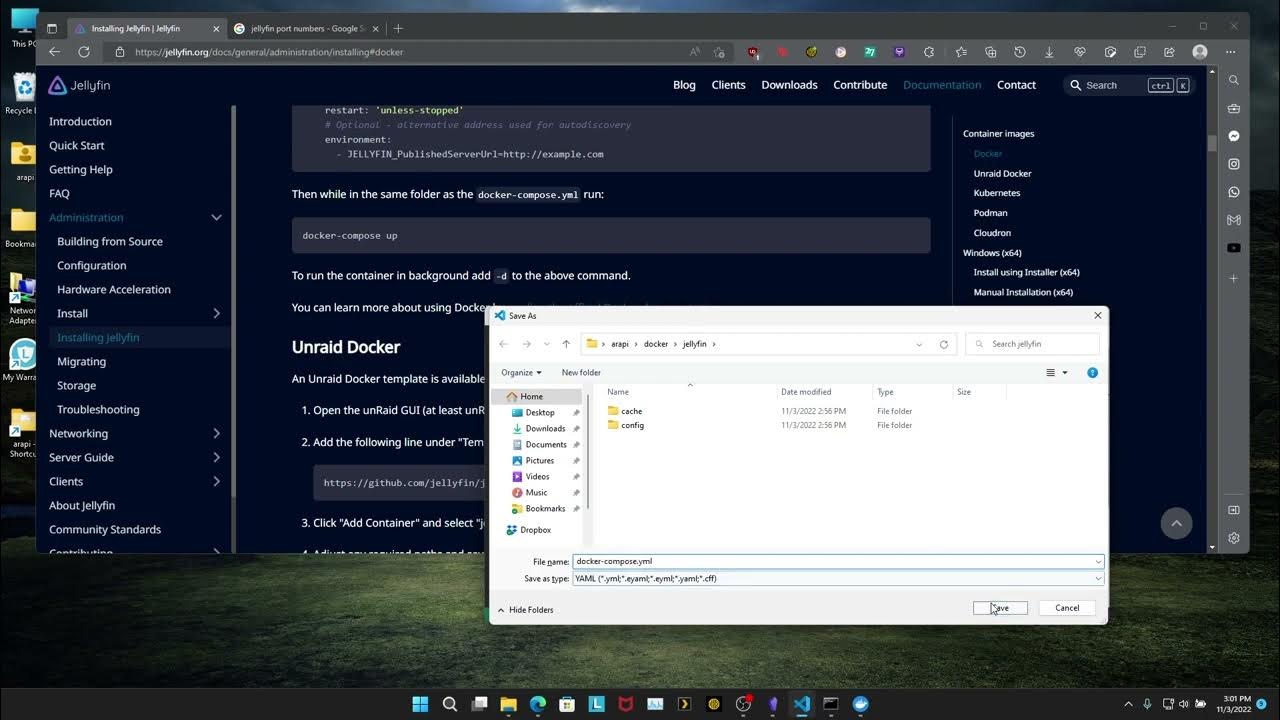Viewport: 1280px width, 720px height.
Task: Open the File name history dropdown arrow
Action: coord(1098,561)
